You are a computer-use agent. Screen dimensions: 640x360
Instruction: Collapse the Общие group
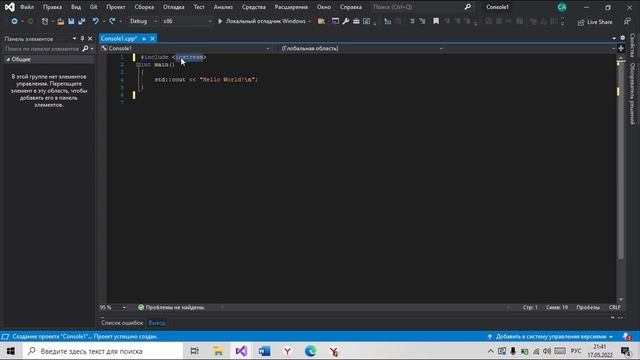(x=8, y=60)
